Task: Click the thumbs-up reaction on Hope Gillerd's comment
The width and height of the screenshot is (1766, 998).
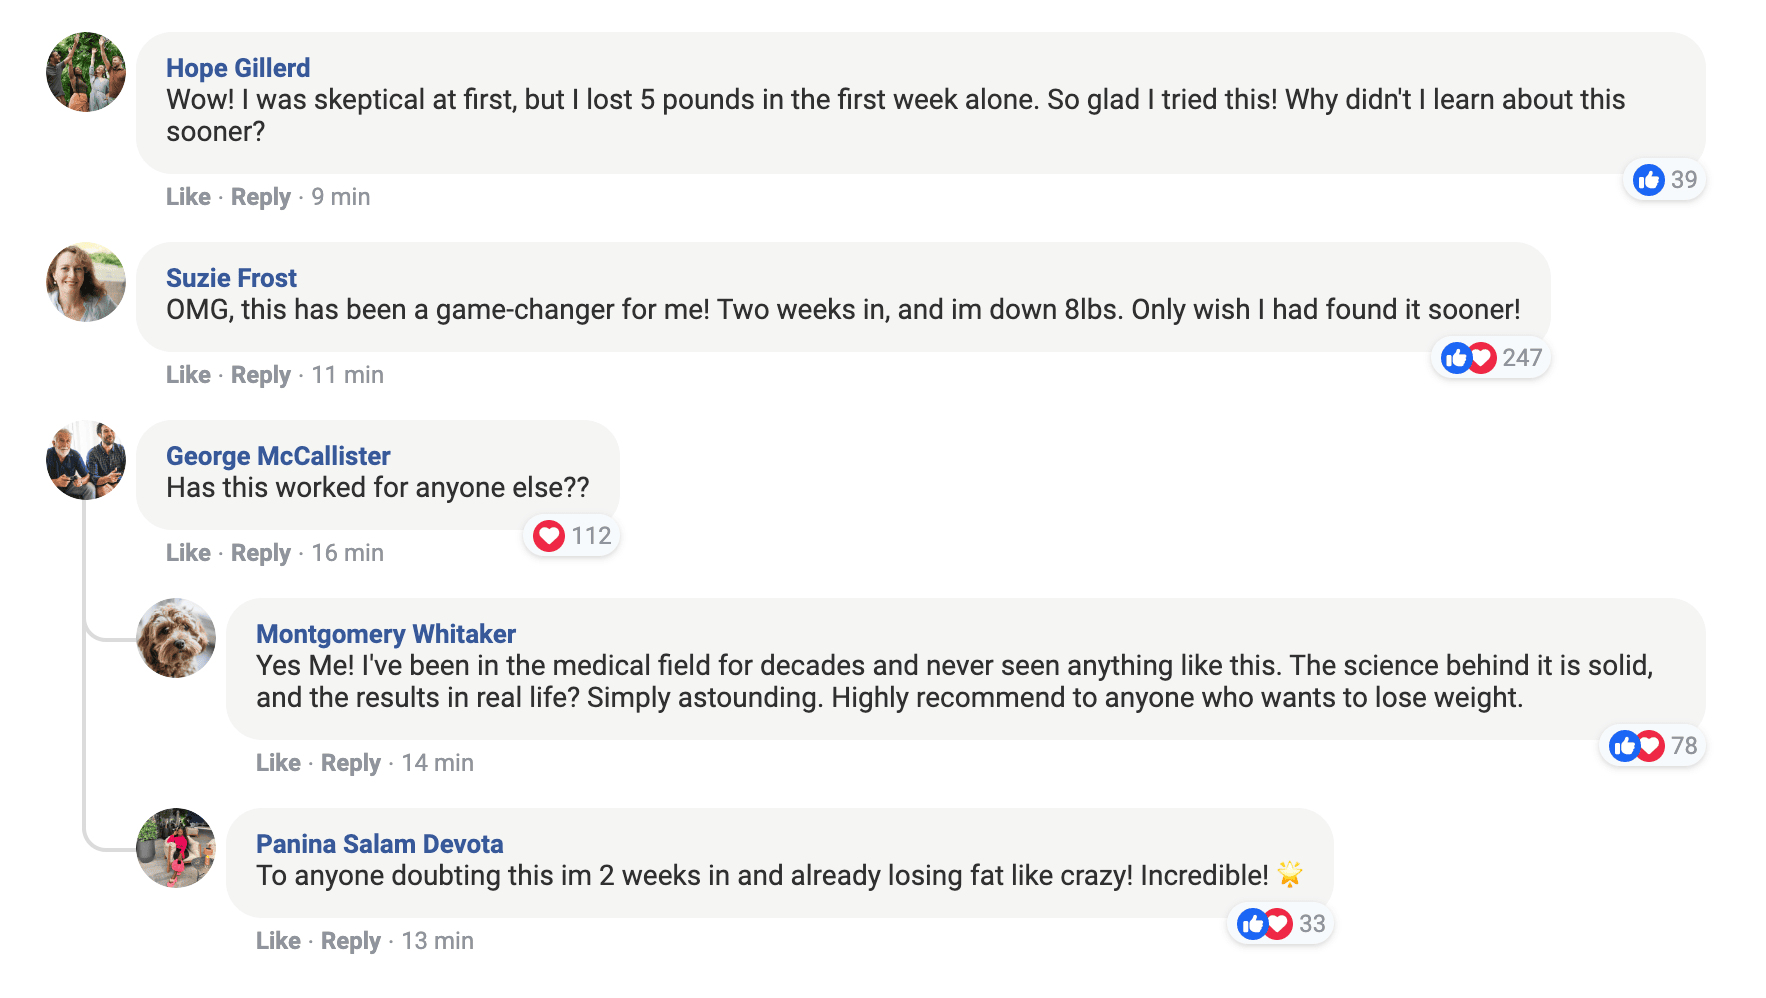Action: (1648, 180)
